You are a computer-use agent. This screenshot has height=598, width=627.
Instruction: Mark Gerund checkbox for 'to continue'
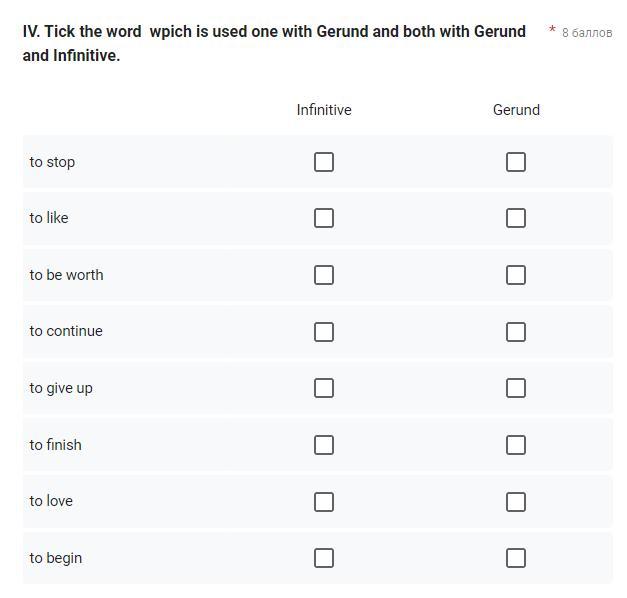tap(515, 332)
